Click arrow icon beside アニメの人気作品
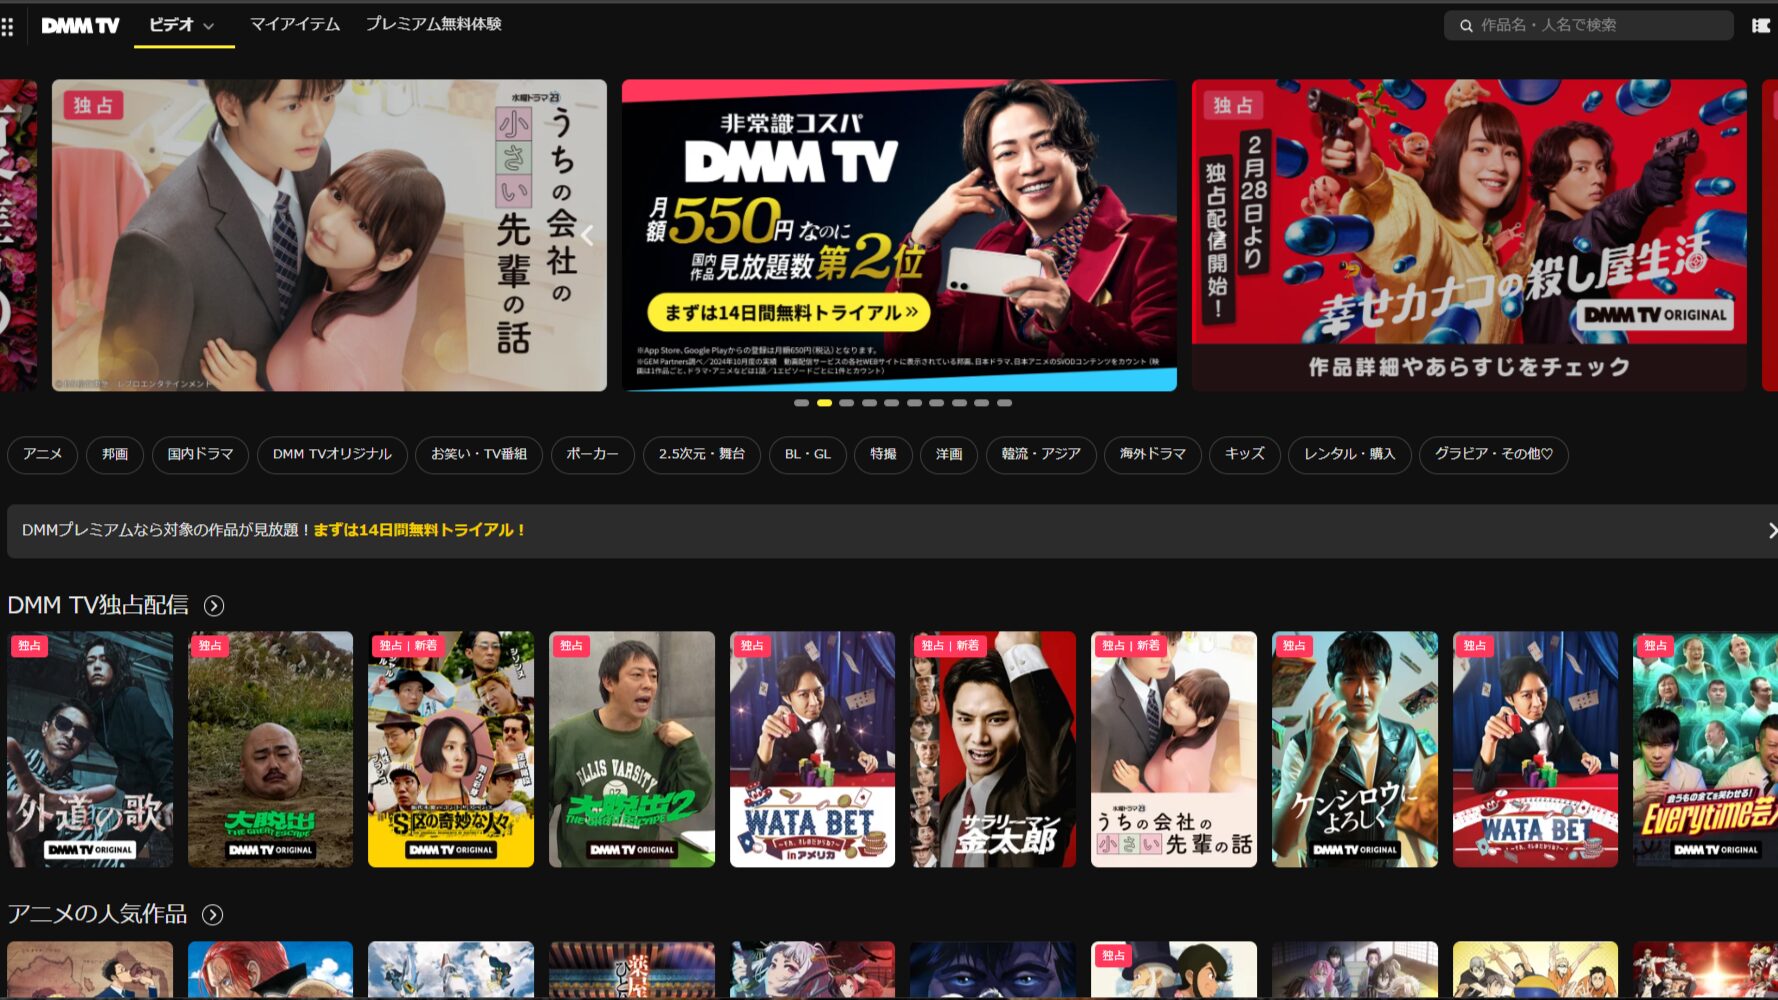1778x1000 pixels. 212,915
